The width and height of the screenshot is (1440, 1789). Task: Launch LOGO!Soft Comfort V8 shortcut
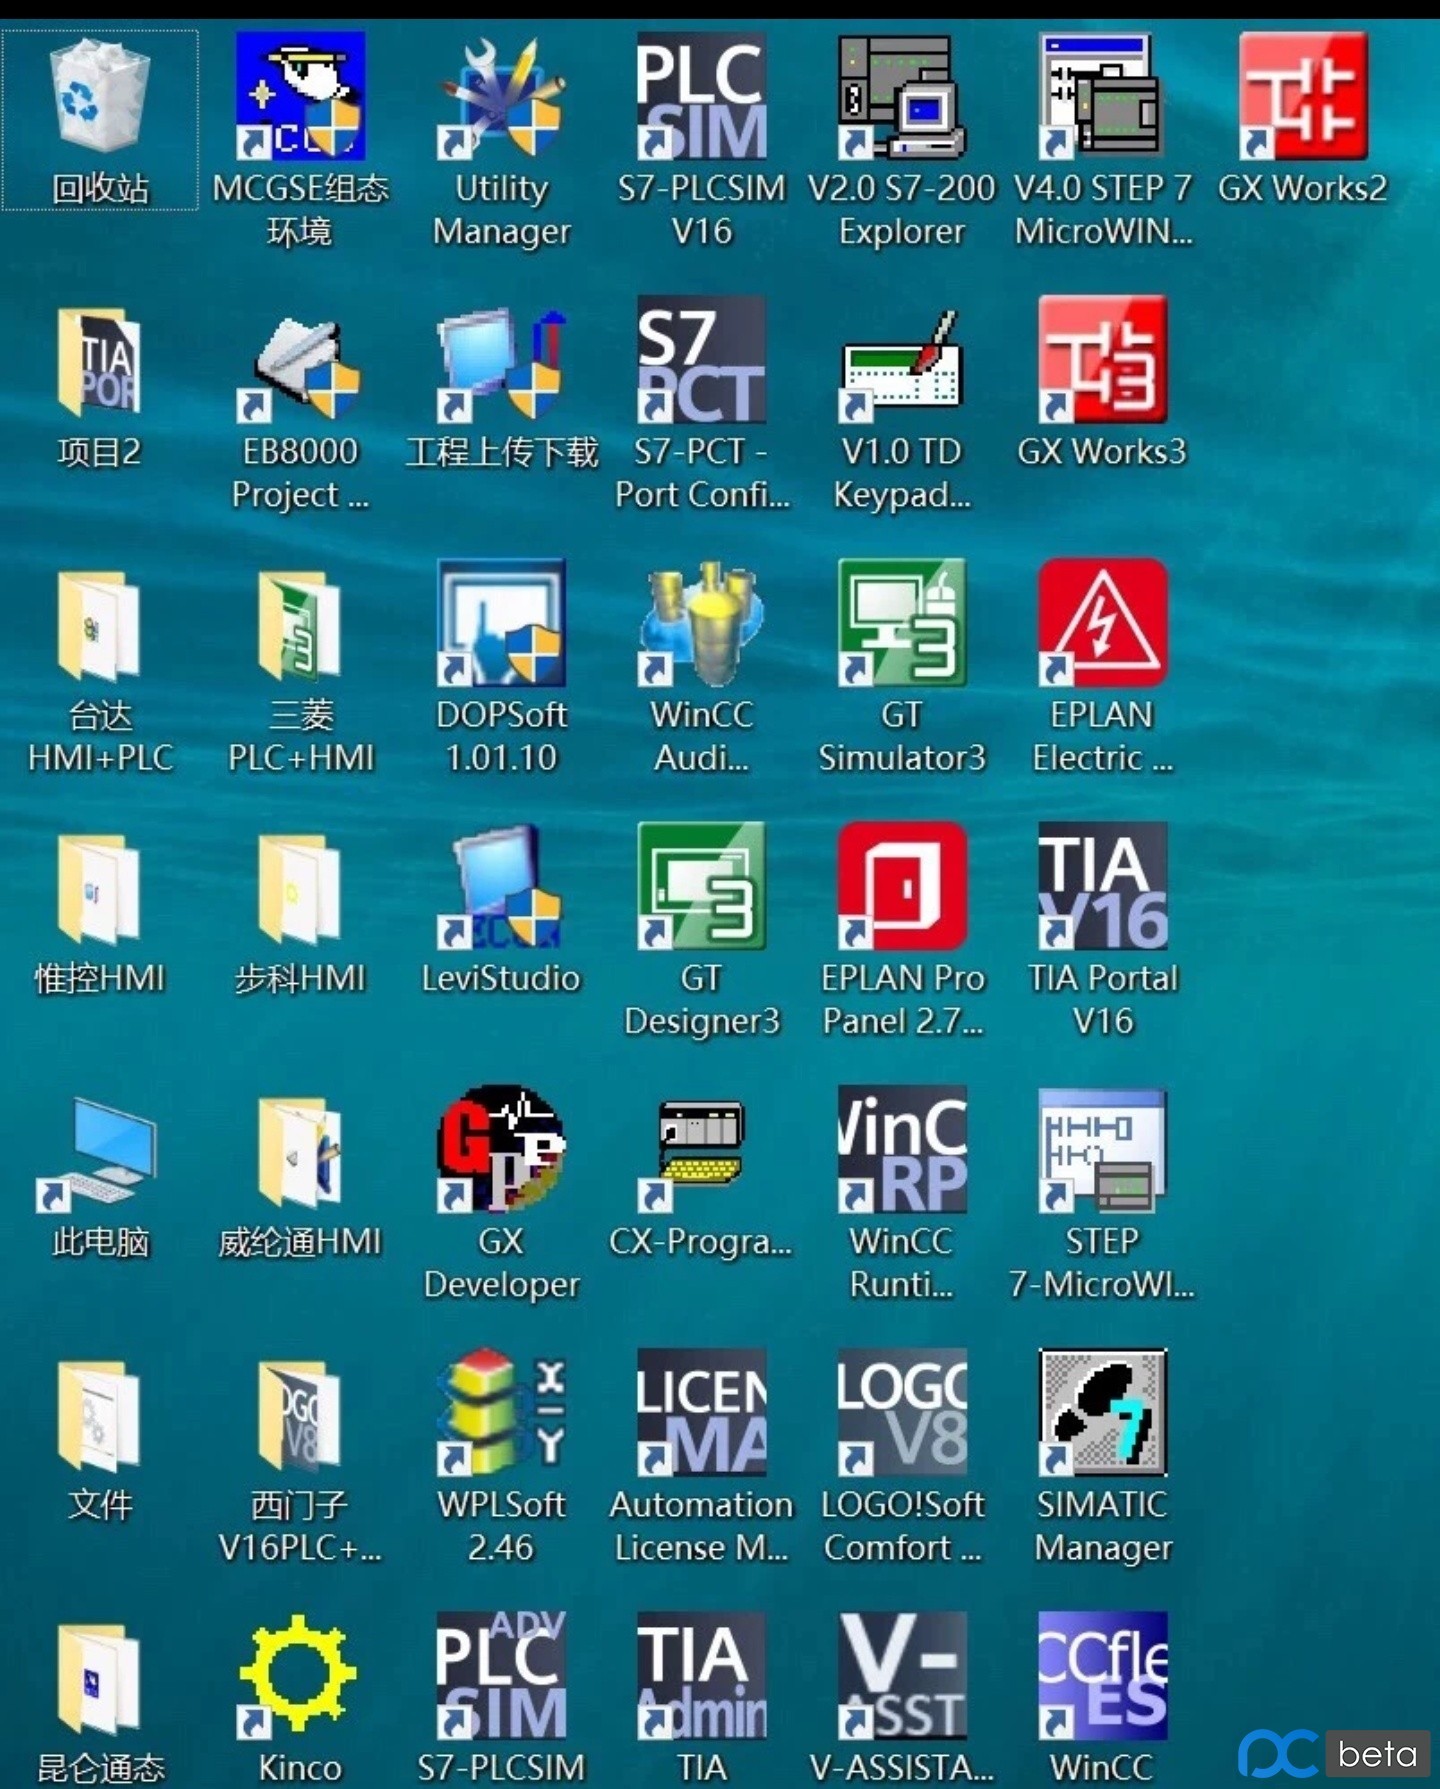pos(902,1412)
